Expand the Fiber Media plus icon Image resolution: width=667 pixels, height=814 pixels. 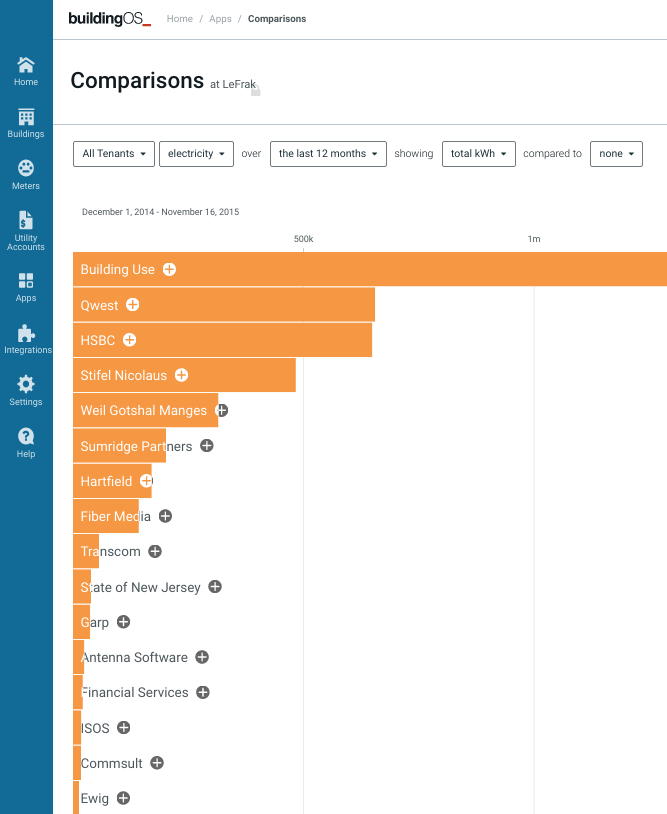166,516
